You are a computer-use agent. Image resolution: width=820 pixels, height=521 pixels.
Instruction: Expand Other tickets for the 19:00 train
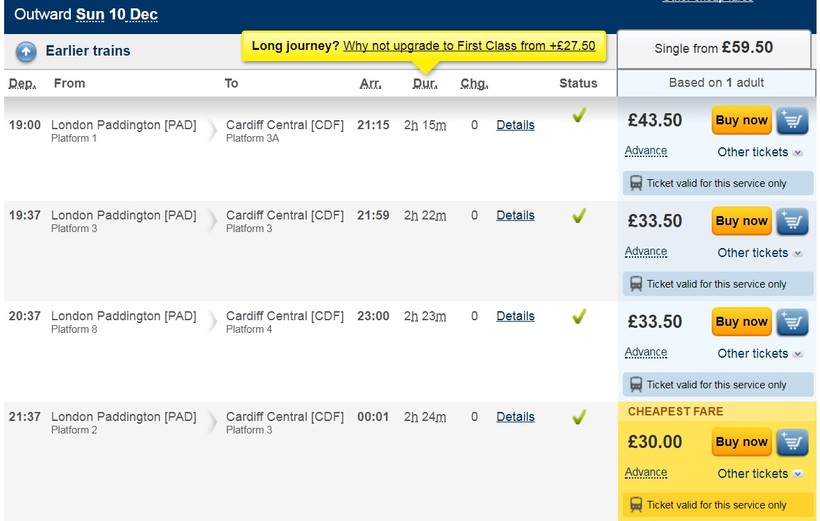(759, 152)
